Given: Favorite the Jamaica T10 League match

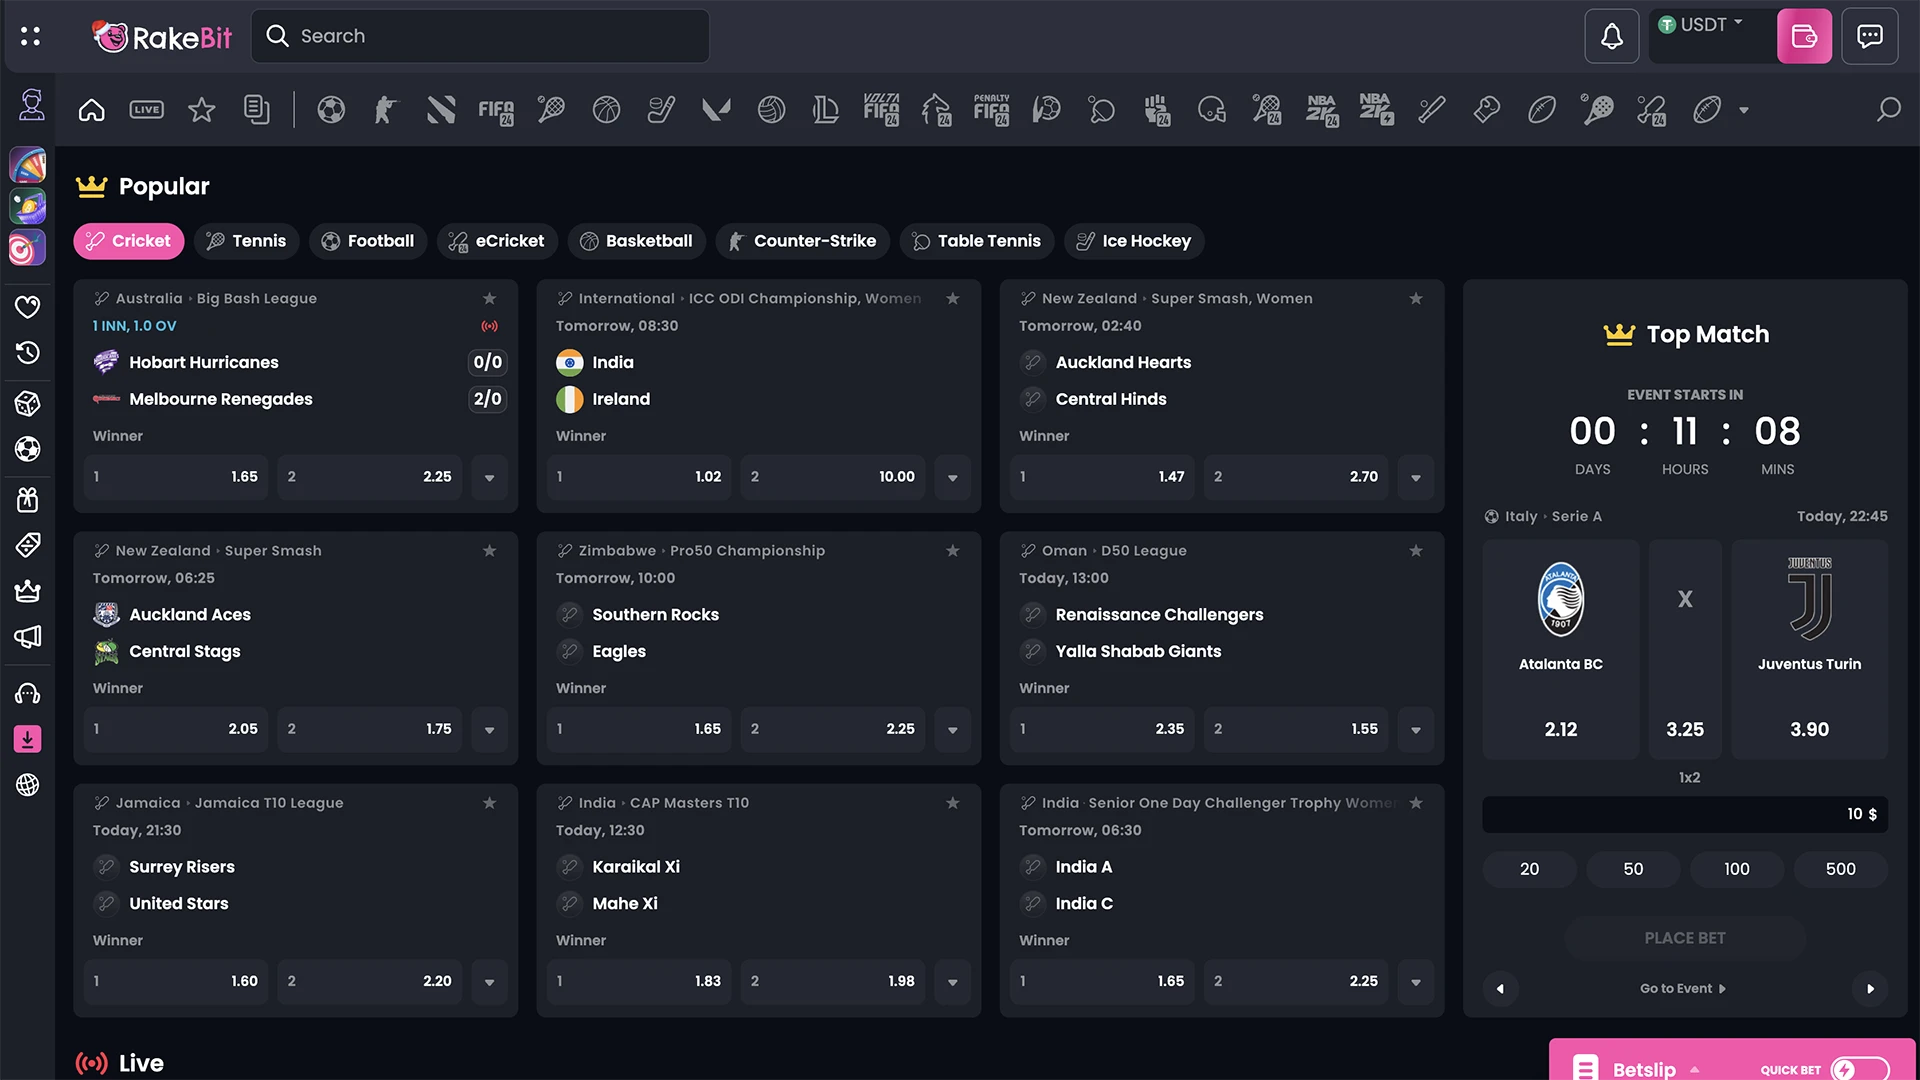Looking at the screenshot, I should tap(489, 802).
